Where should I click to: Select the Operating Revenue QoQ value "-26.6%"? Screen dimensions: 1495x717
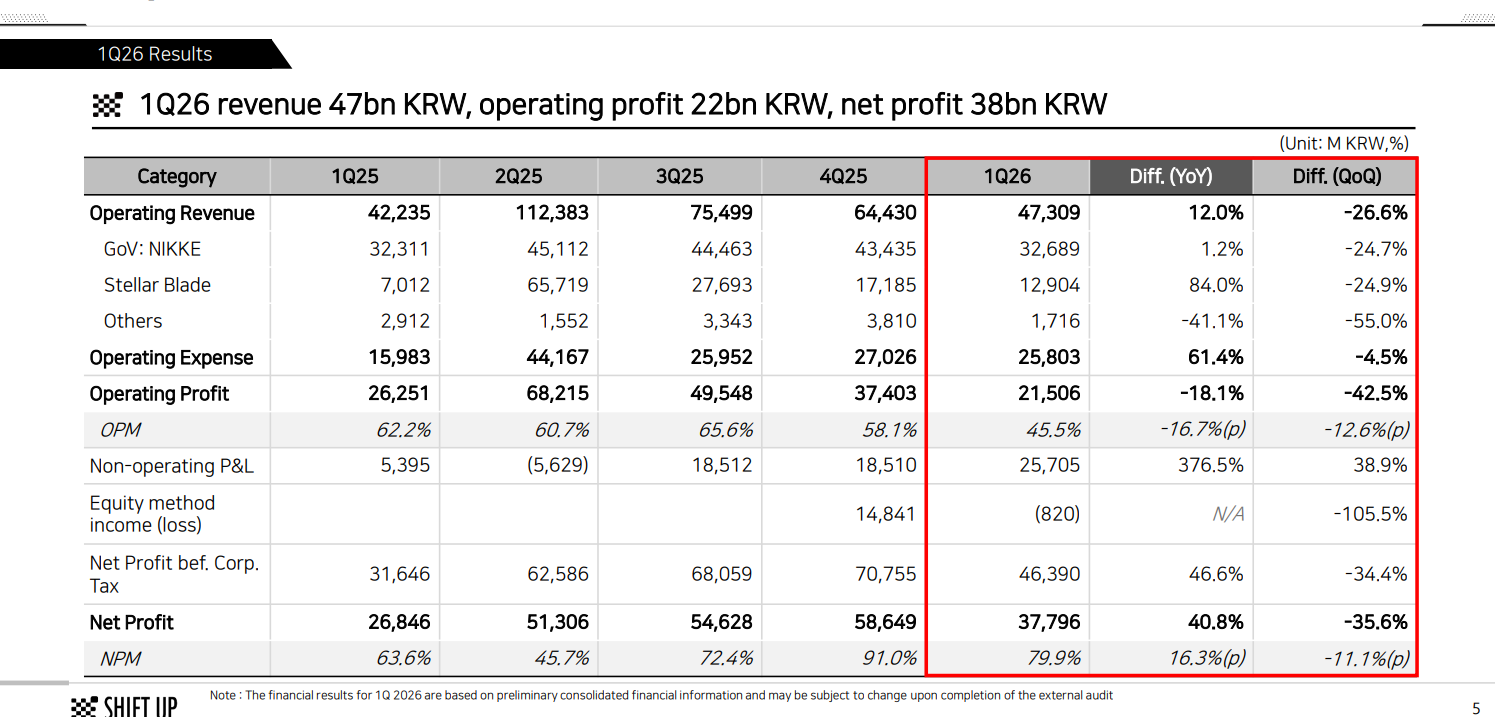pos(1376,213)
